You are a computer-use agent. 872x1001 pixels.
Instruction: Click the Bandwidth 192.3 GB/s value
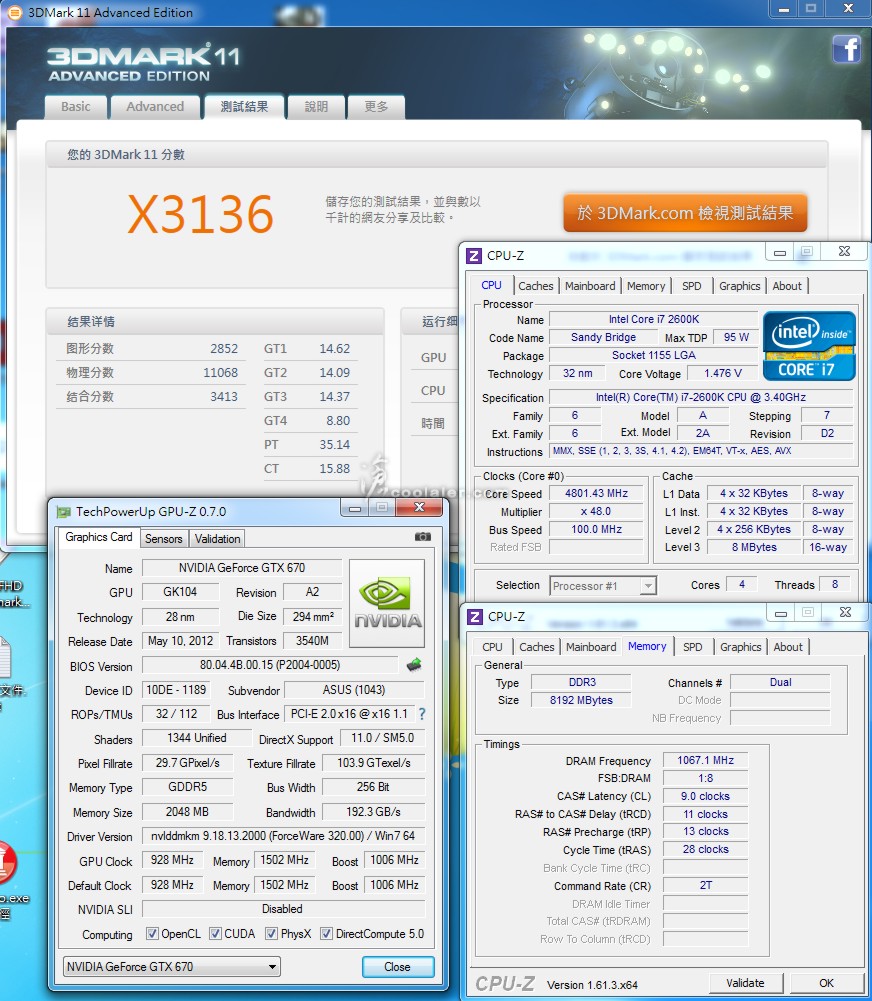point(373,812)
